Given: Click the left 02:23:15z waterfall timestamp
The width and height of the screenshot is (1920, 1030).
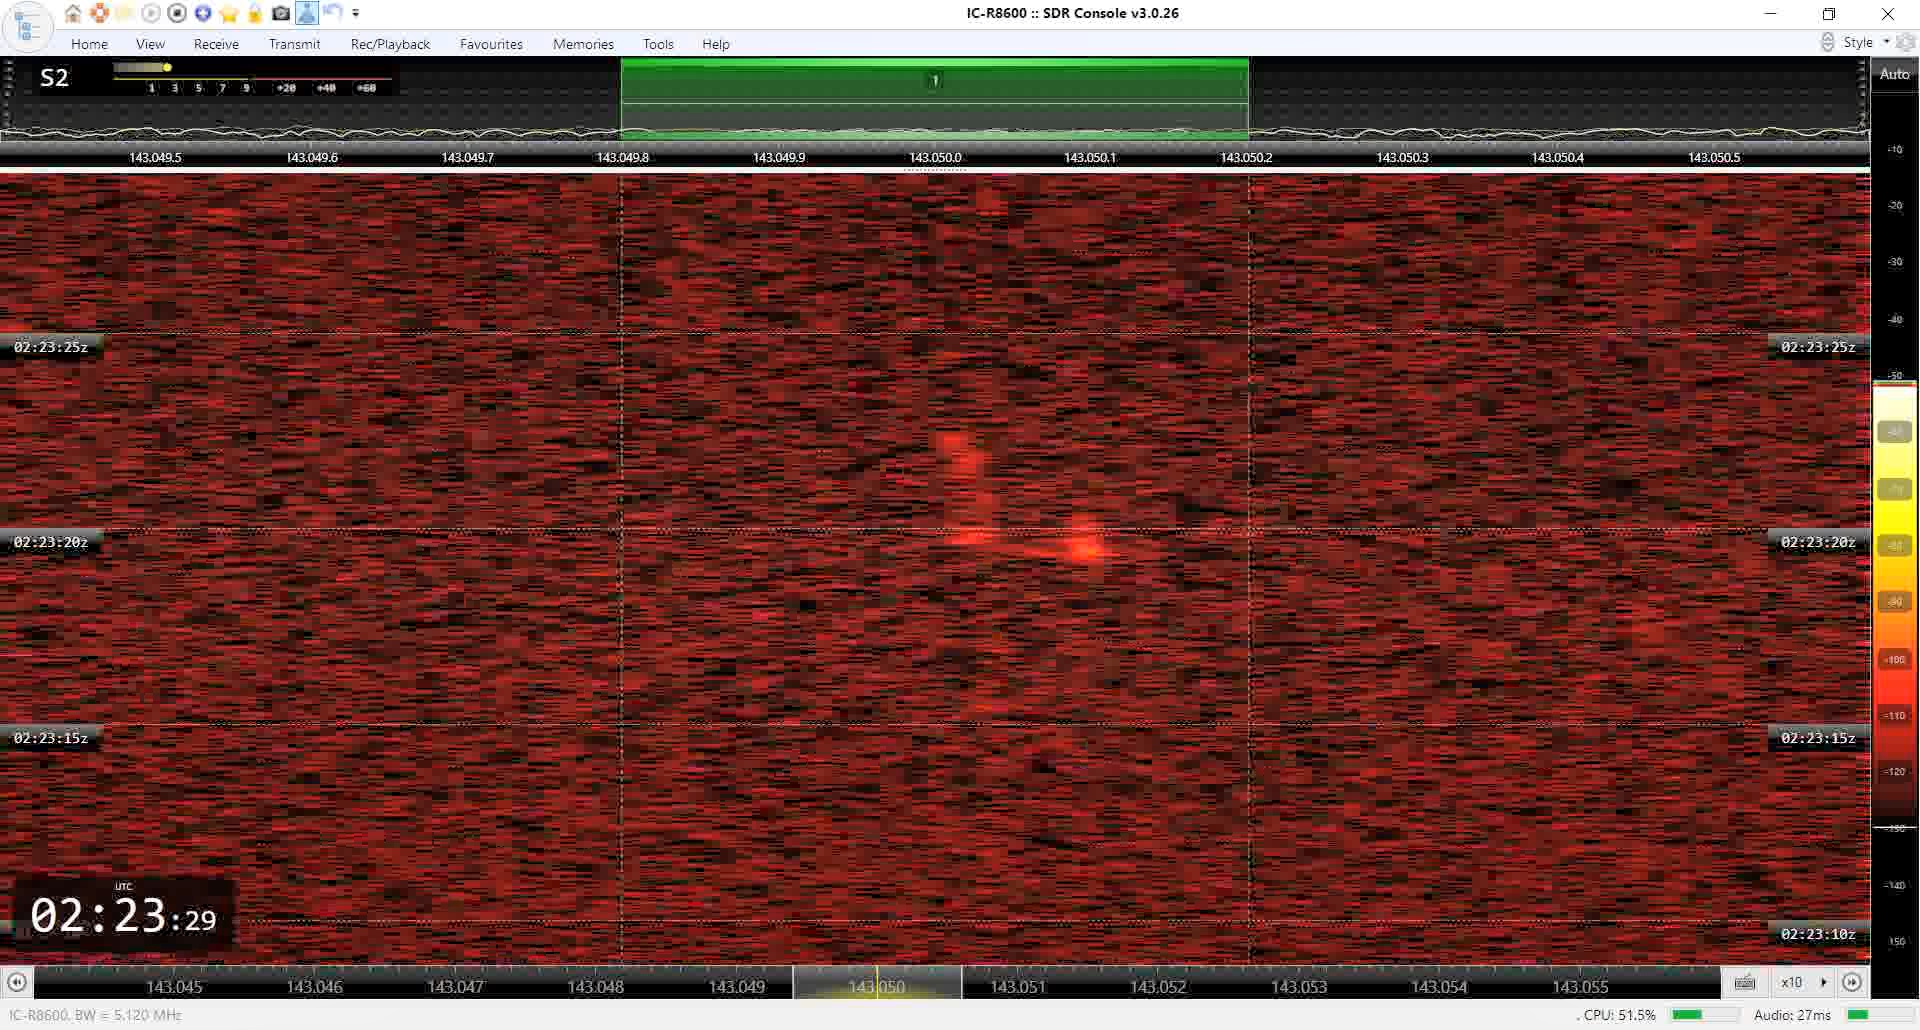Looking at the screenshot, I should (x=51, y=738).
